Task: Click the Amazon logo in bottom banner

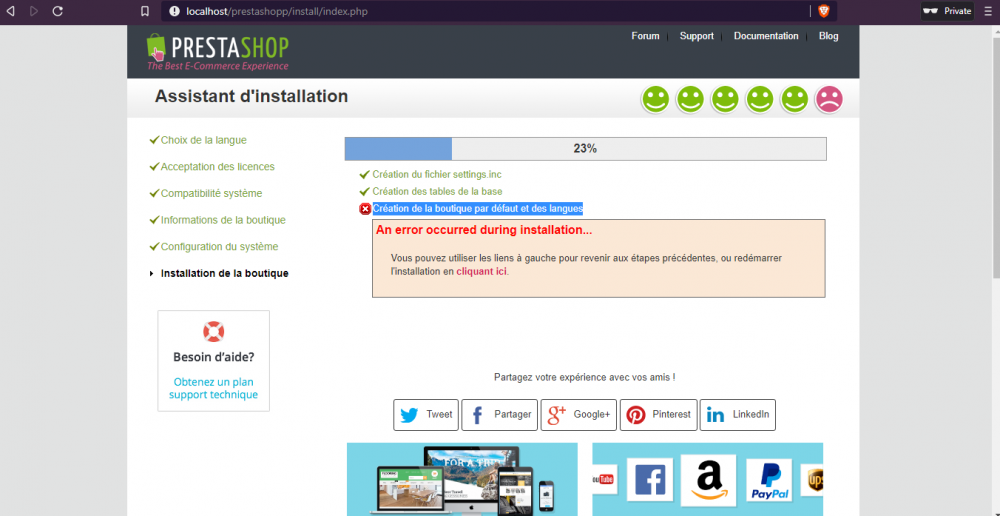Action: coord(708,479)
